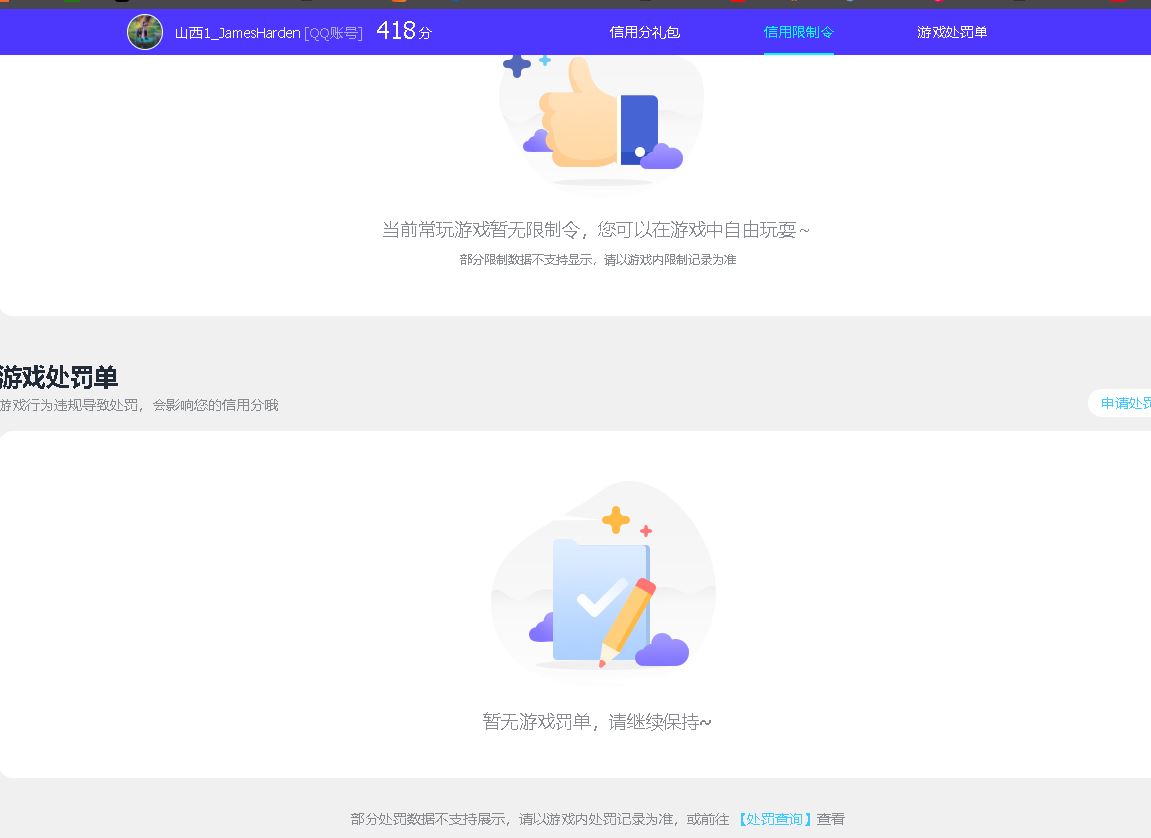The image size is (1151, 838).
Task: Click the 申请处罚 button on the right
Action: (1124, 402)
